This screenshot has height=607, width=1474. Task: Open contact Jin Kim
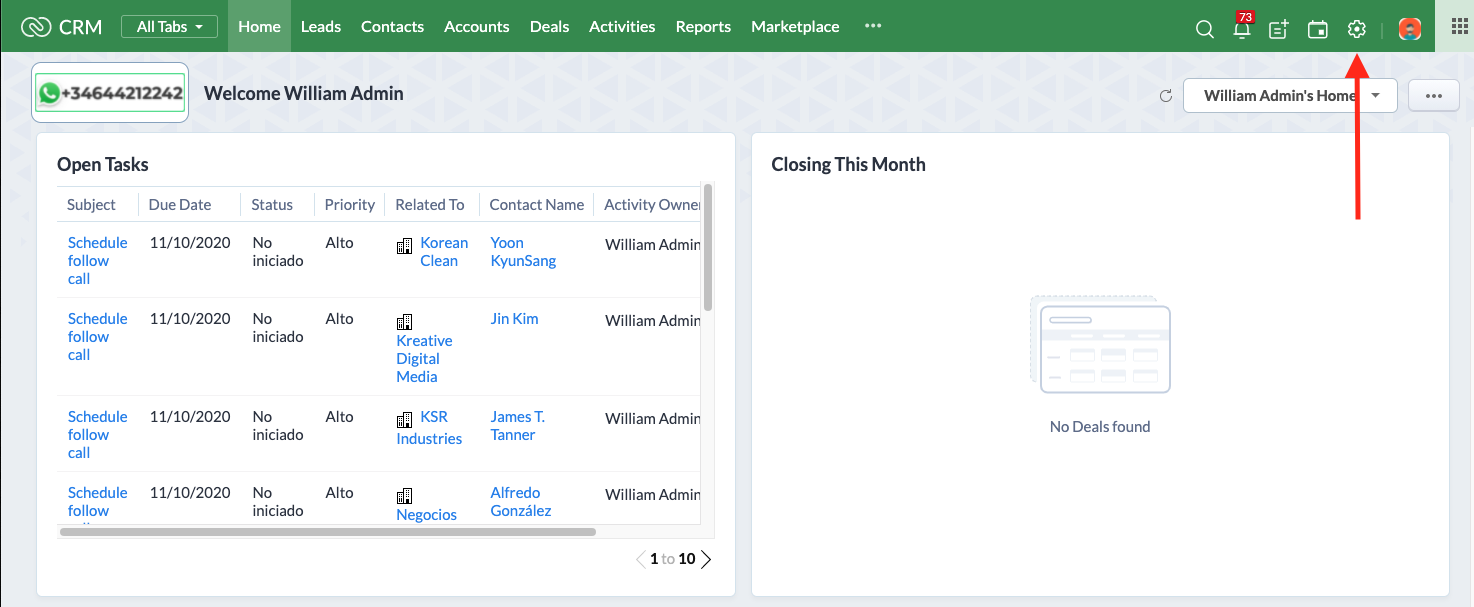coord(514,319)
